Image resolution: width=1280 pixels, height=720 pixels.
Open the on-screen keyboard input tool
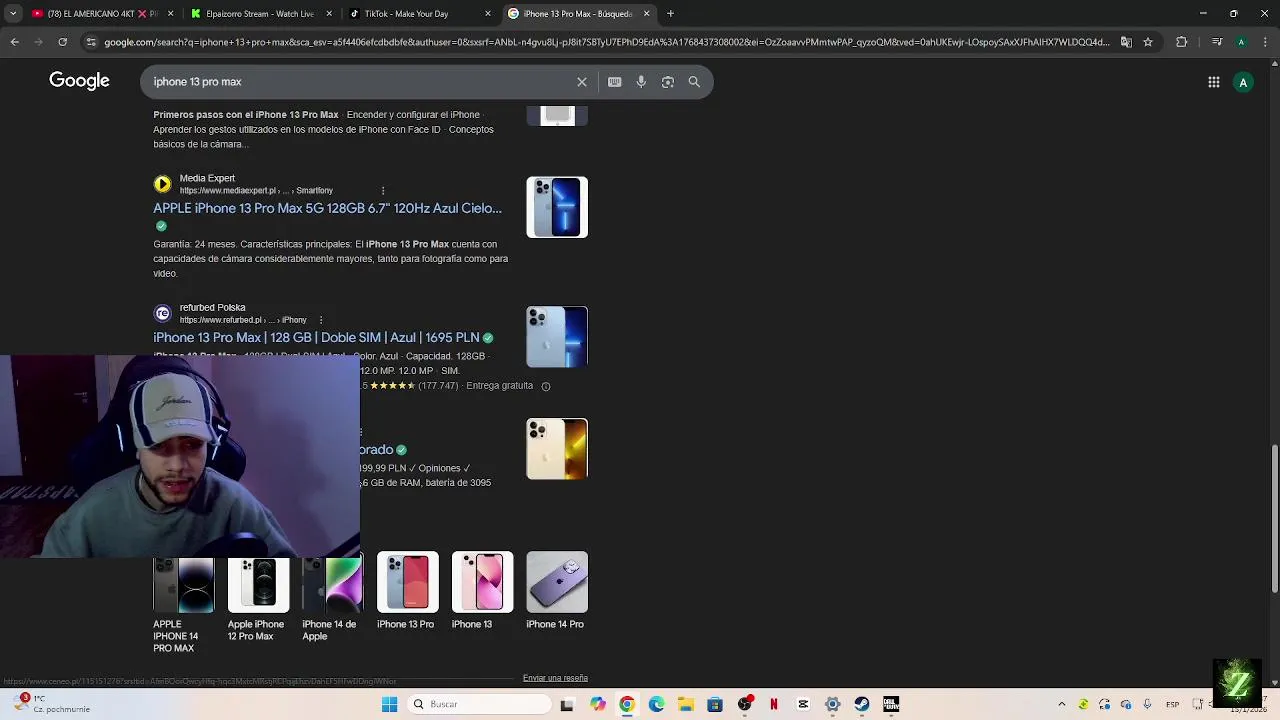pos(614,82)
